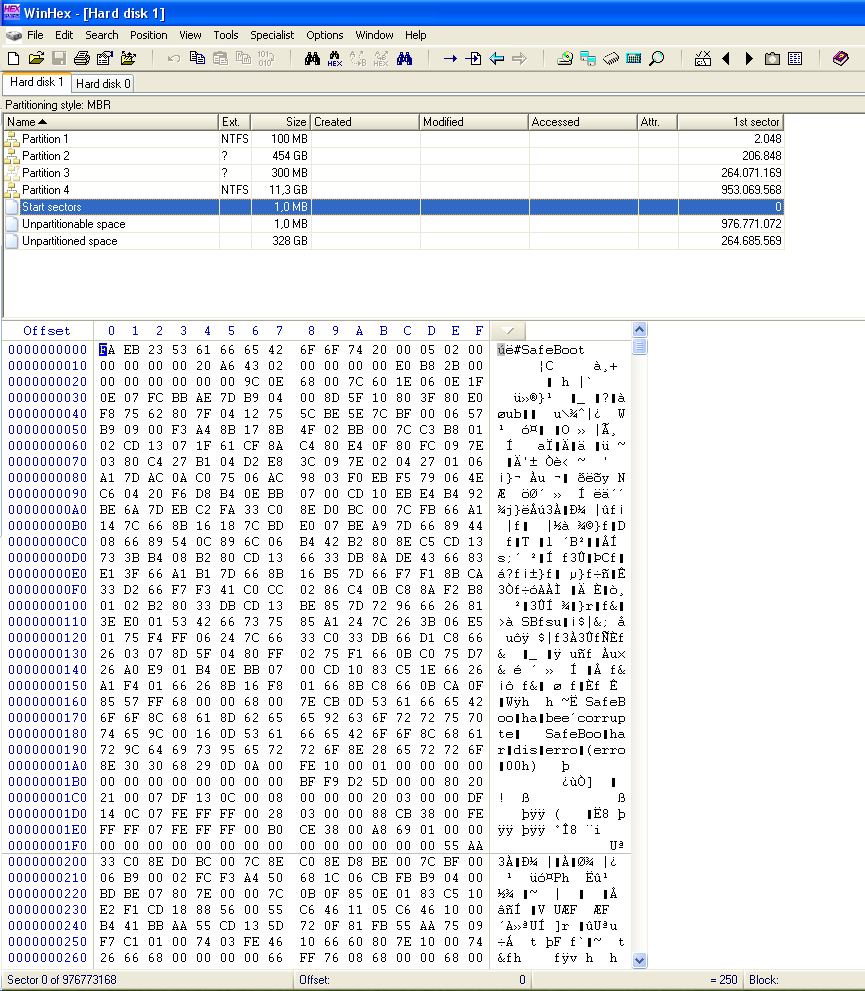865x991 pixels.
Task: Click the grayed-out Save floppy icon
Action: [59, 59]
